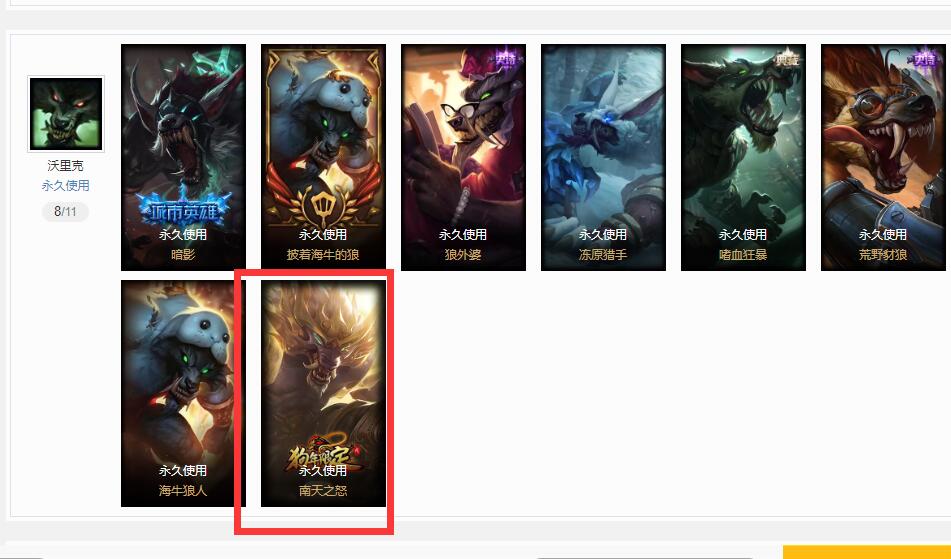Click the 史诗 badge on 狼外婆 skin
Viewport: 951px width, 559px height.
(x=505, y=59)
